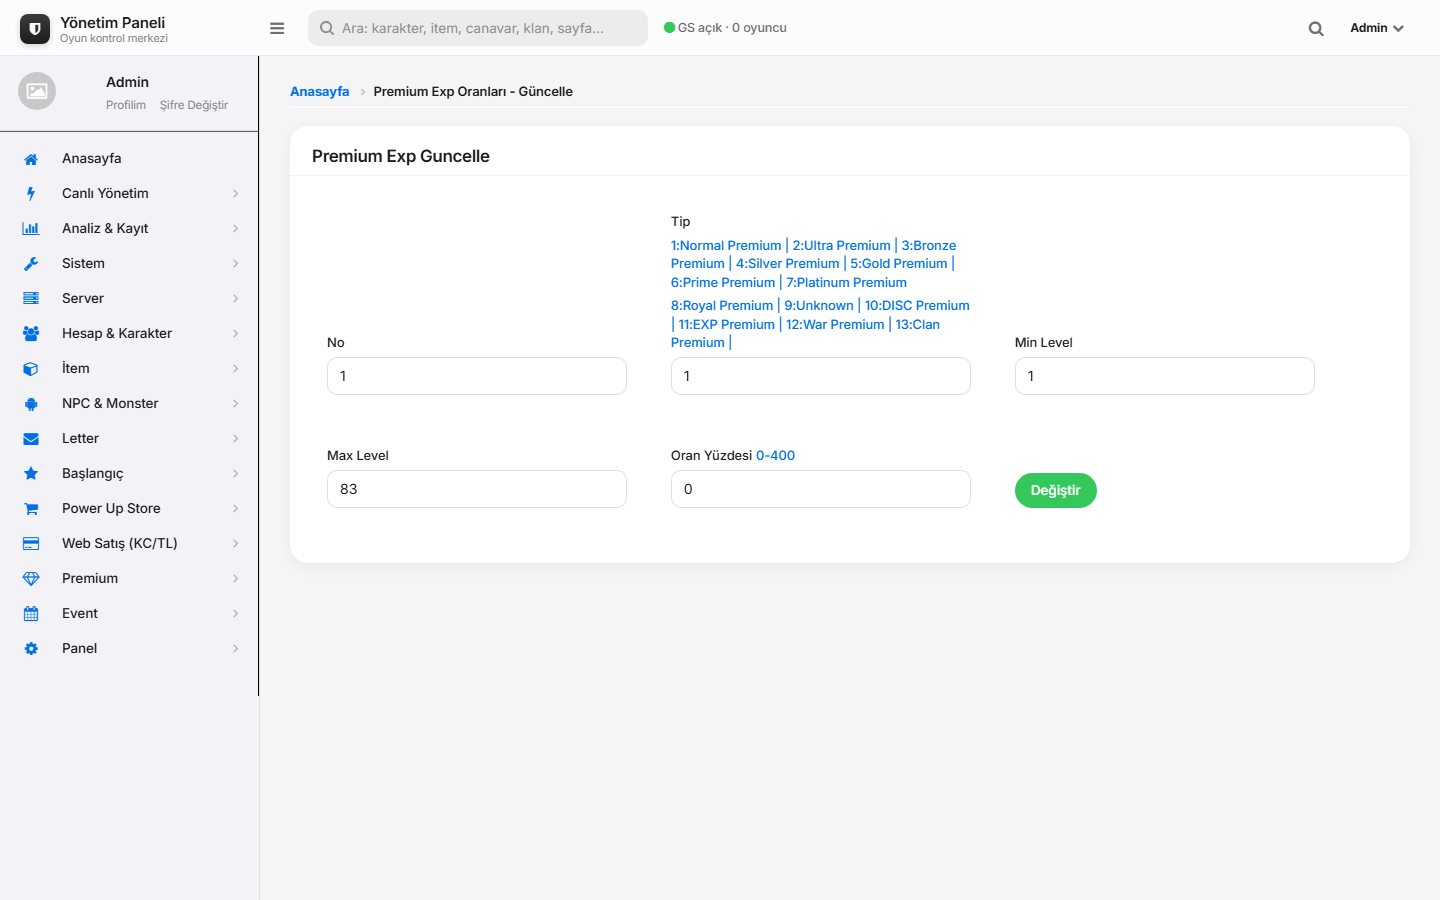Open the Event sidebar menu item

pyautogui.click(x=129, y=614)
